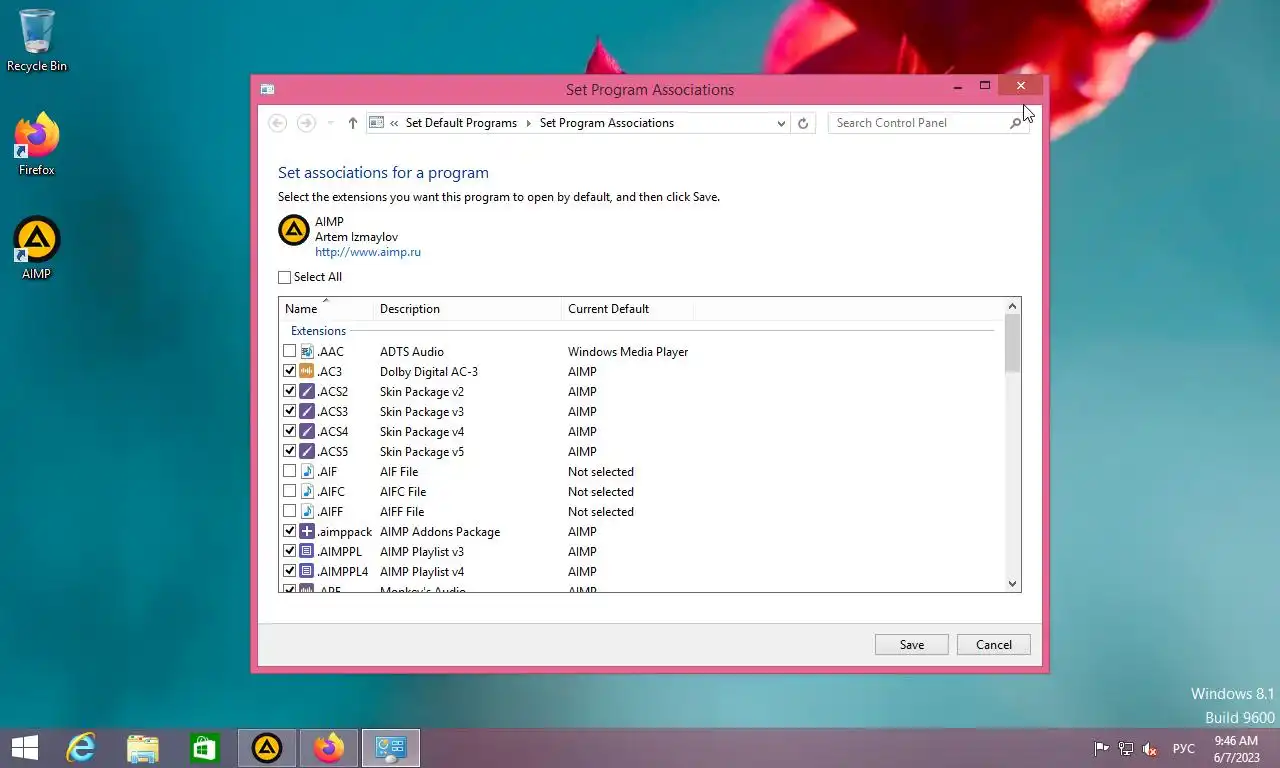Screen dimensions: 1280x768
Task: Click the Save button
Action: point(912,645)
